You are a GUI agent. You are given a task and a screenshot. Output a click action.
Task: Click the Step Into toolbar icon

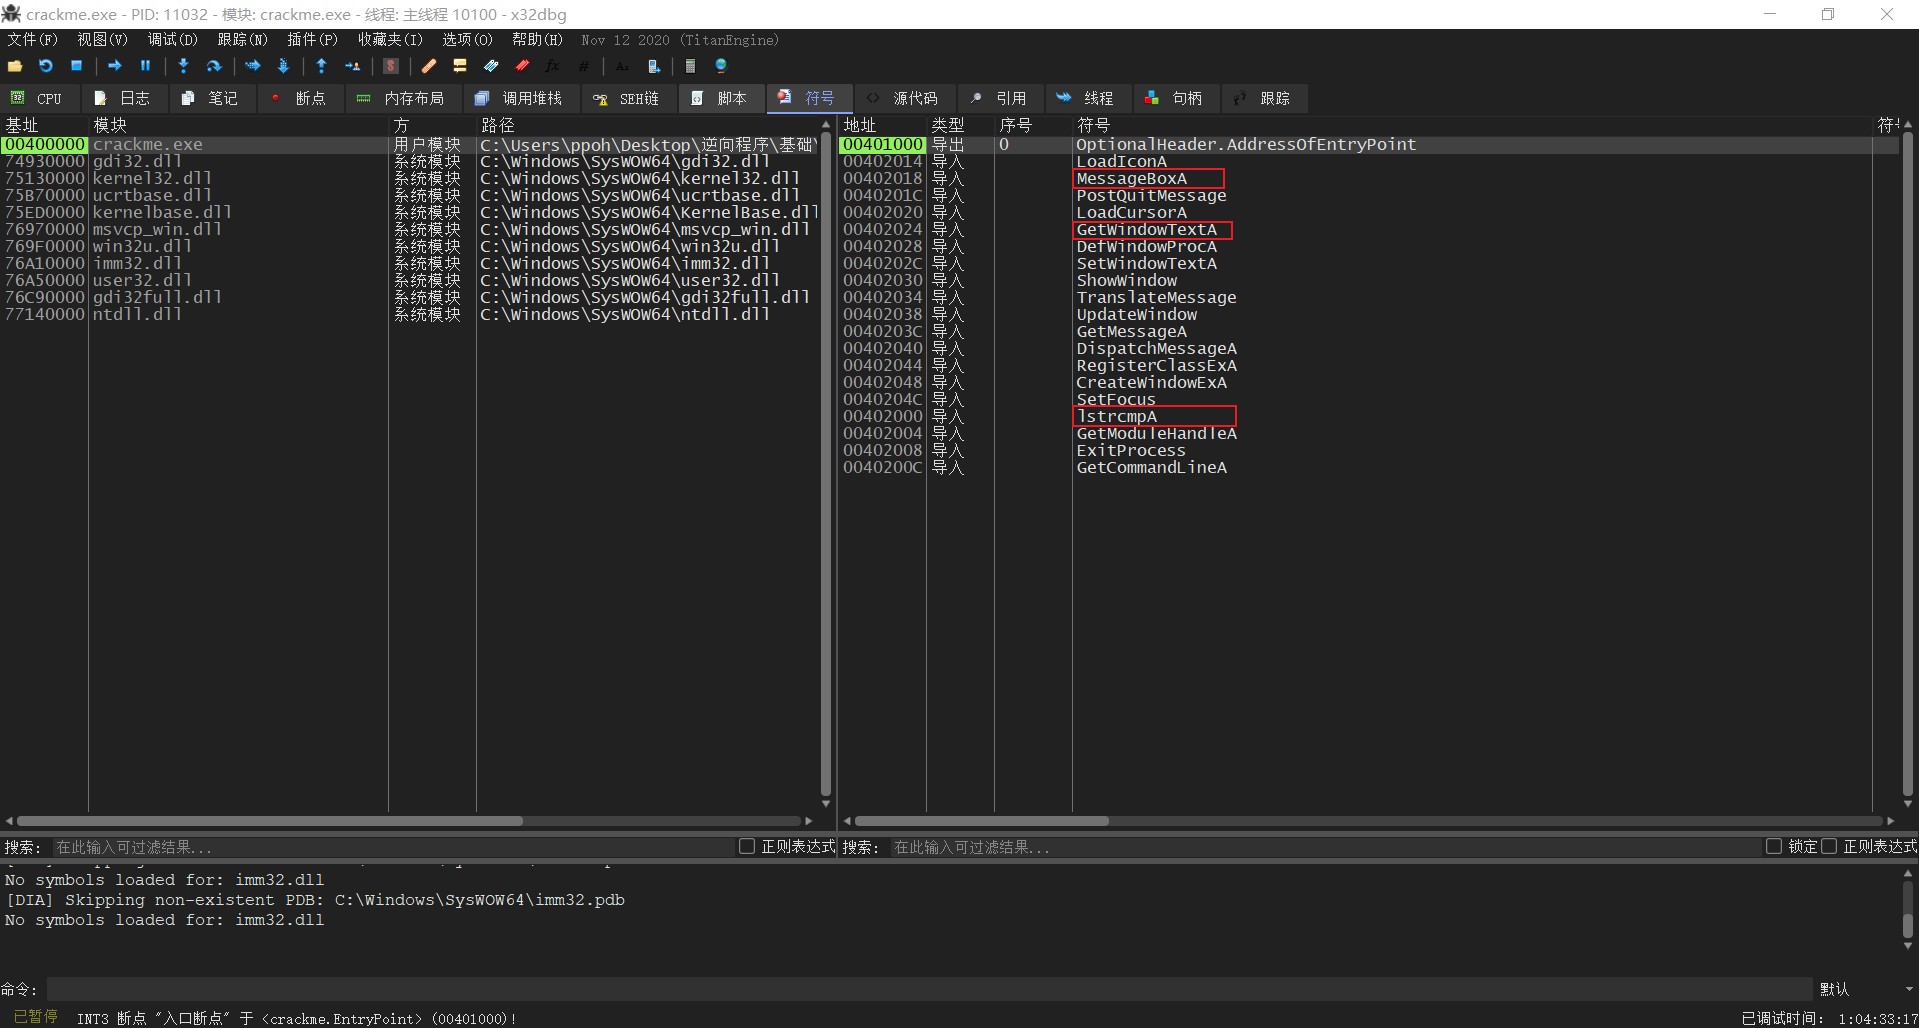183,66
